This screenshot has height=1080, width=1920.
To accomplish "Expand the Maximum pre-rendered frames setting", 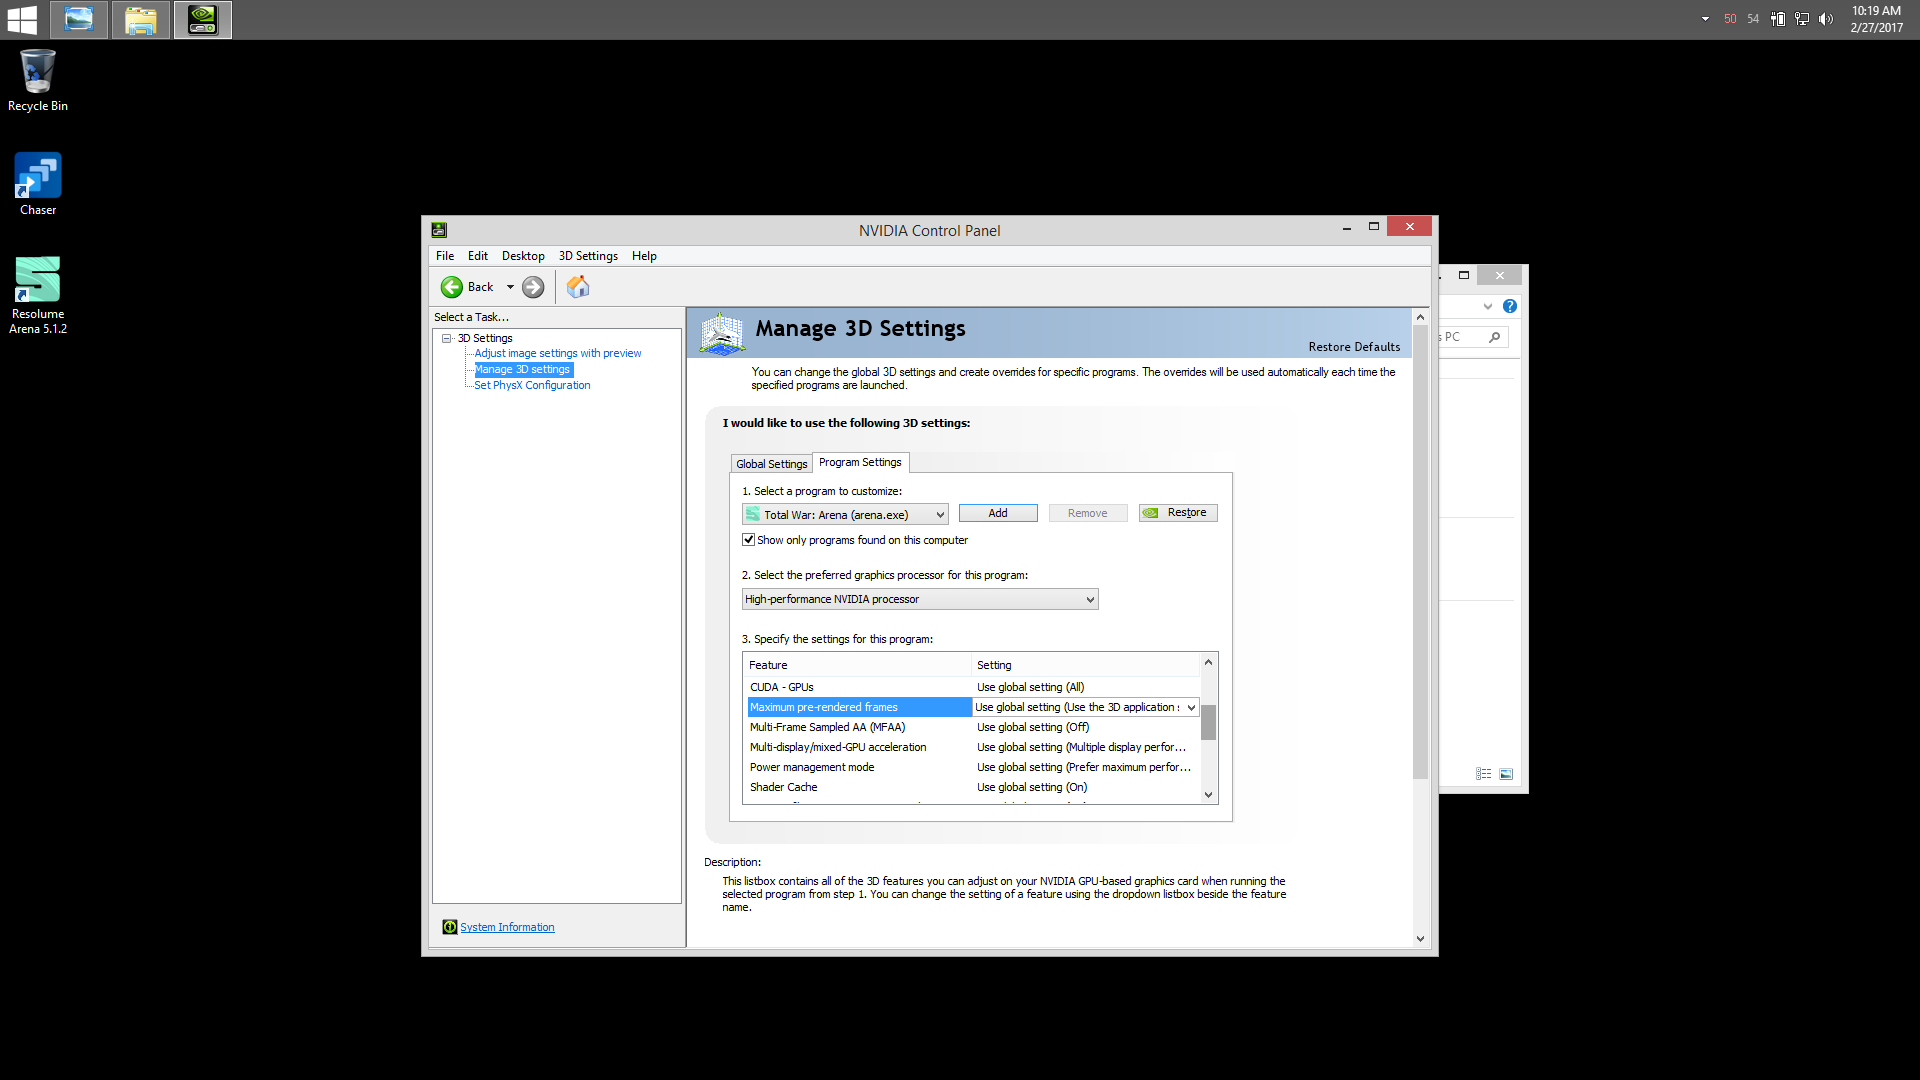I will pos(1191,707).
